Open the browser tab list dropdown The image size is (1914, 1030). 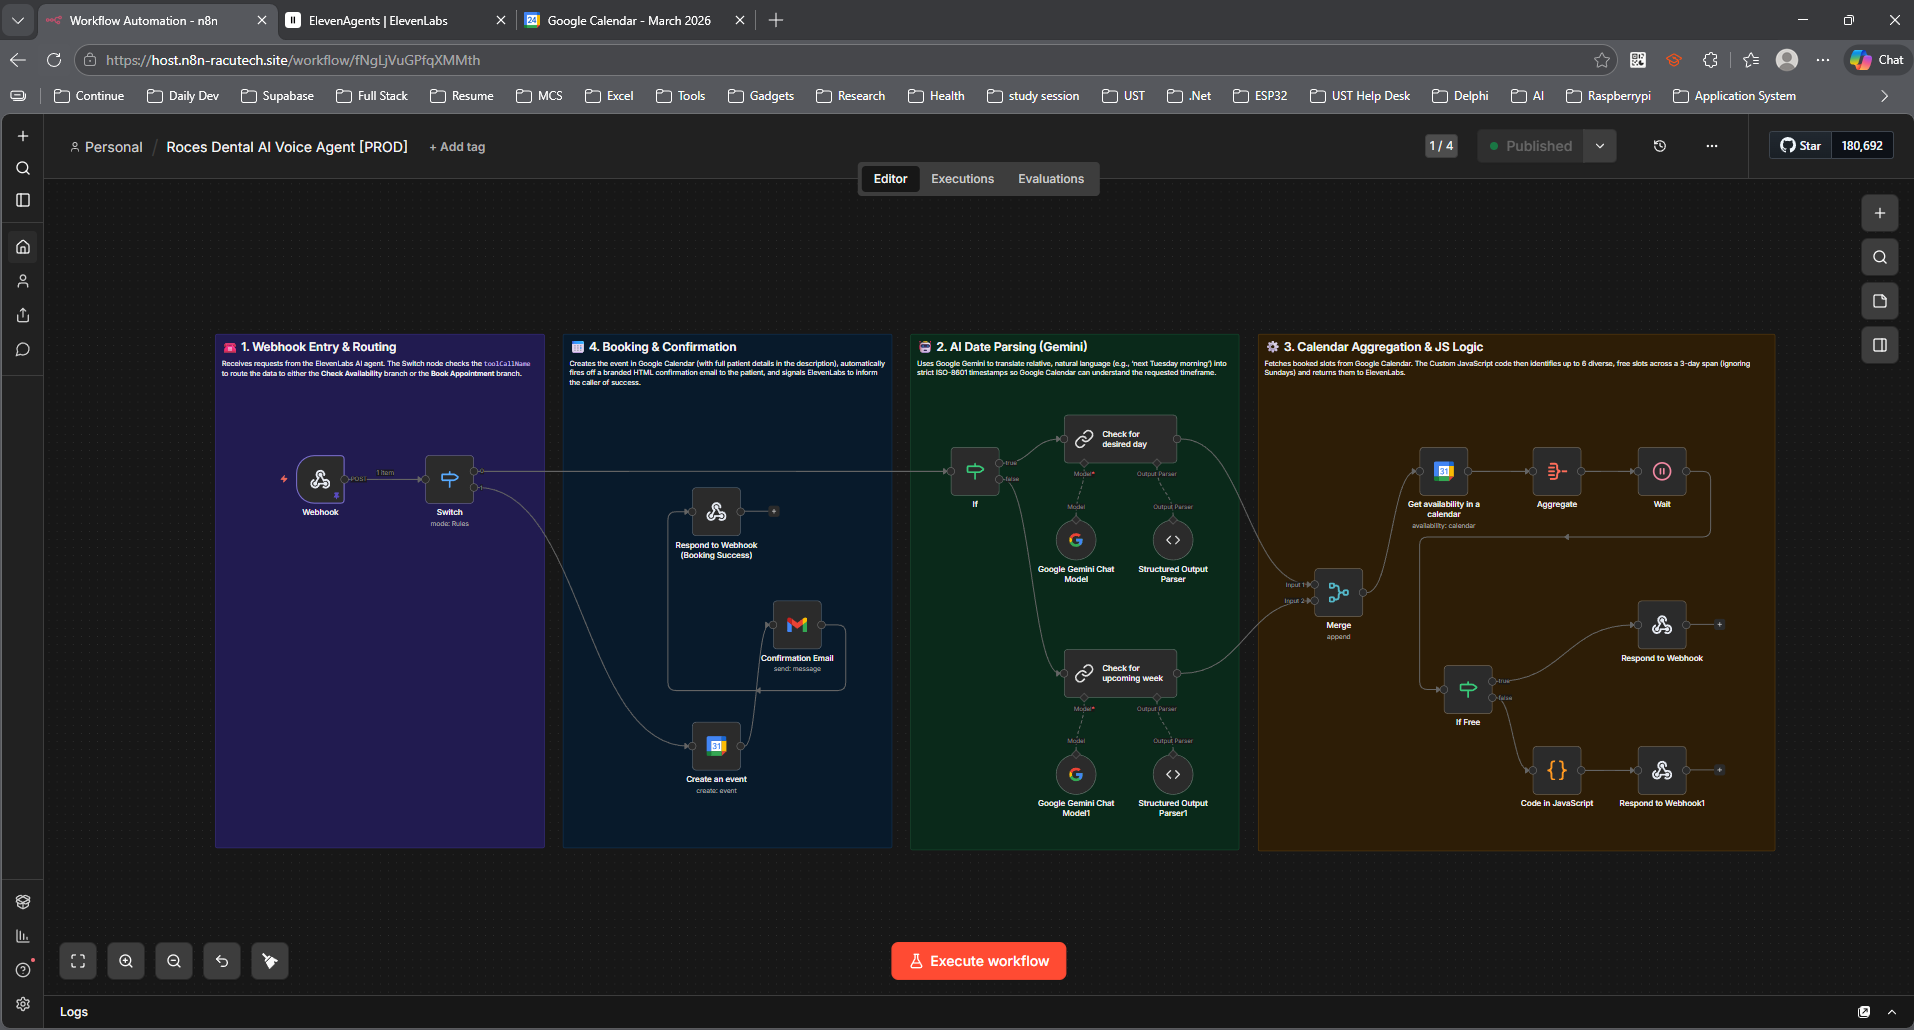(18, 20)
